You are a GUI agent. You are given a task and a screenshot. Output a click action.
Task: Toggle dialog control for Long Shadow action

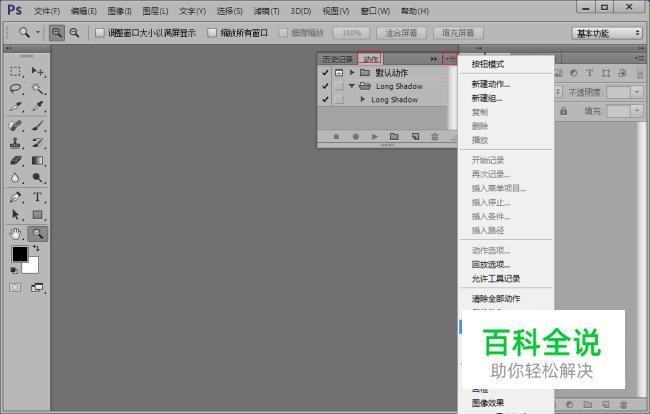tap(339, 99)
